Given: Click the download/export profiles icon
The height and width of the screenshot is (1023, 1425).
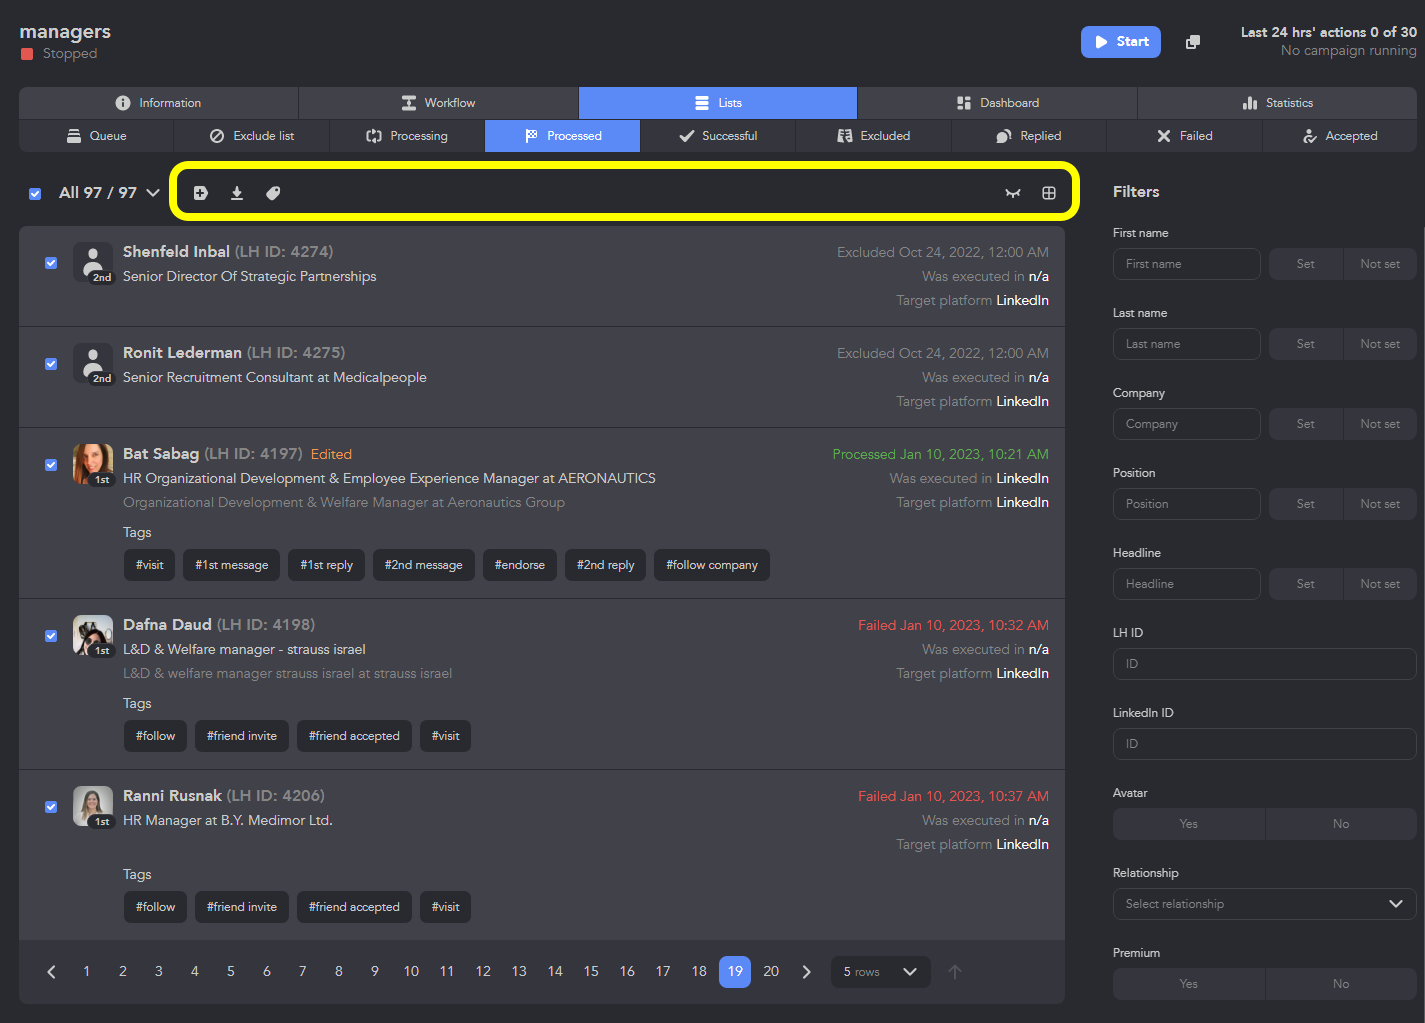Looking at the screenshot, I should point(237,193).
